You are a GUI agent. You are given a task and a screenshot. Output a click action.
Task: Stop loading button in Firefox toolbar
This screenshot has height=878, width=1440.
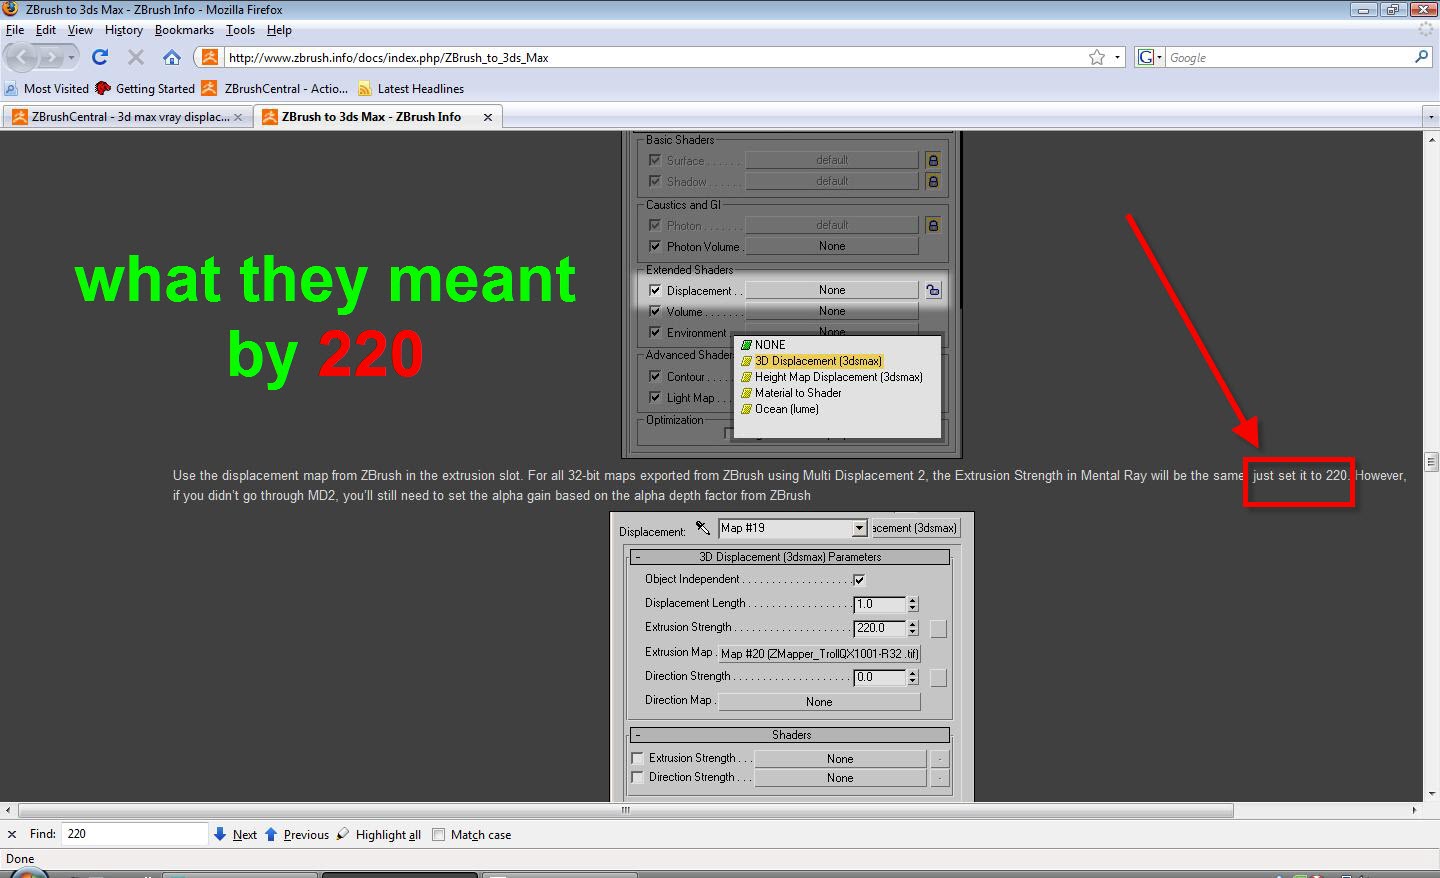[136, 57]
